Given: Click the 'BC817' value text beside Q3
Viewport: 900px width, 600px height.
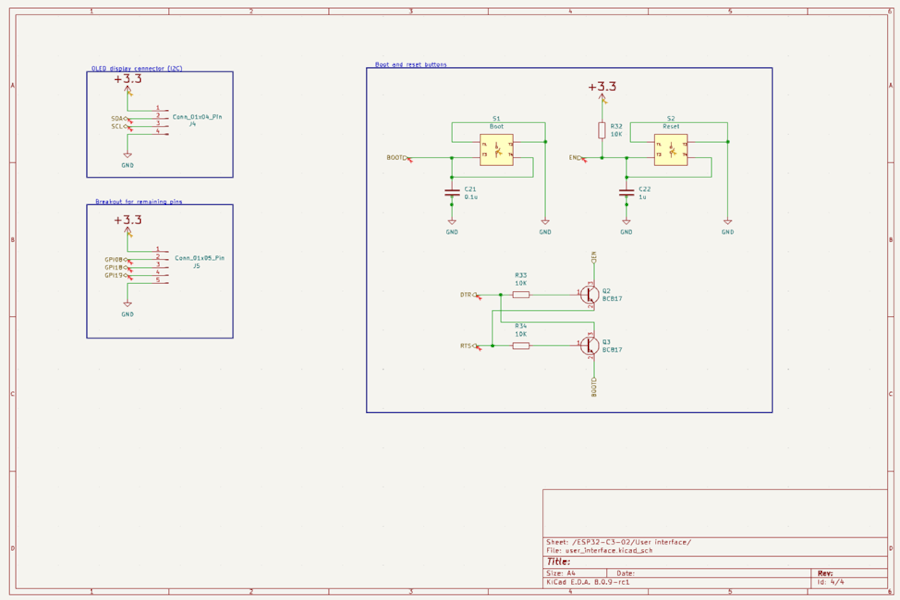Looking at the screenshot, I should click(612, 350).
